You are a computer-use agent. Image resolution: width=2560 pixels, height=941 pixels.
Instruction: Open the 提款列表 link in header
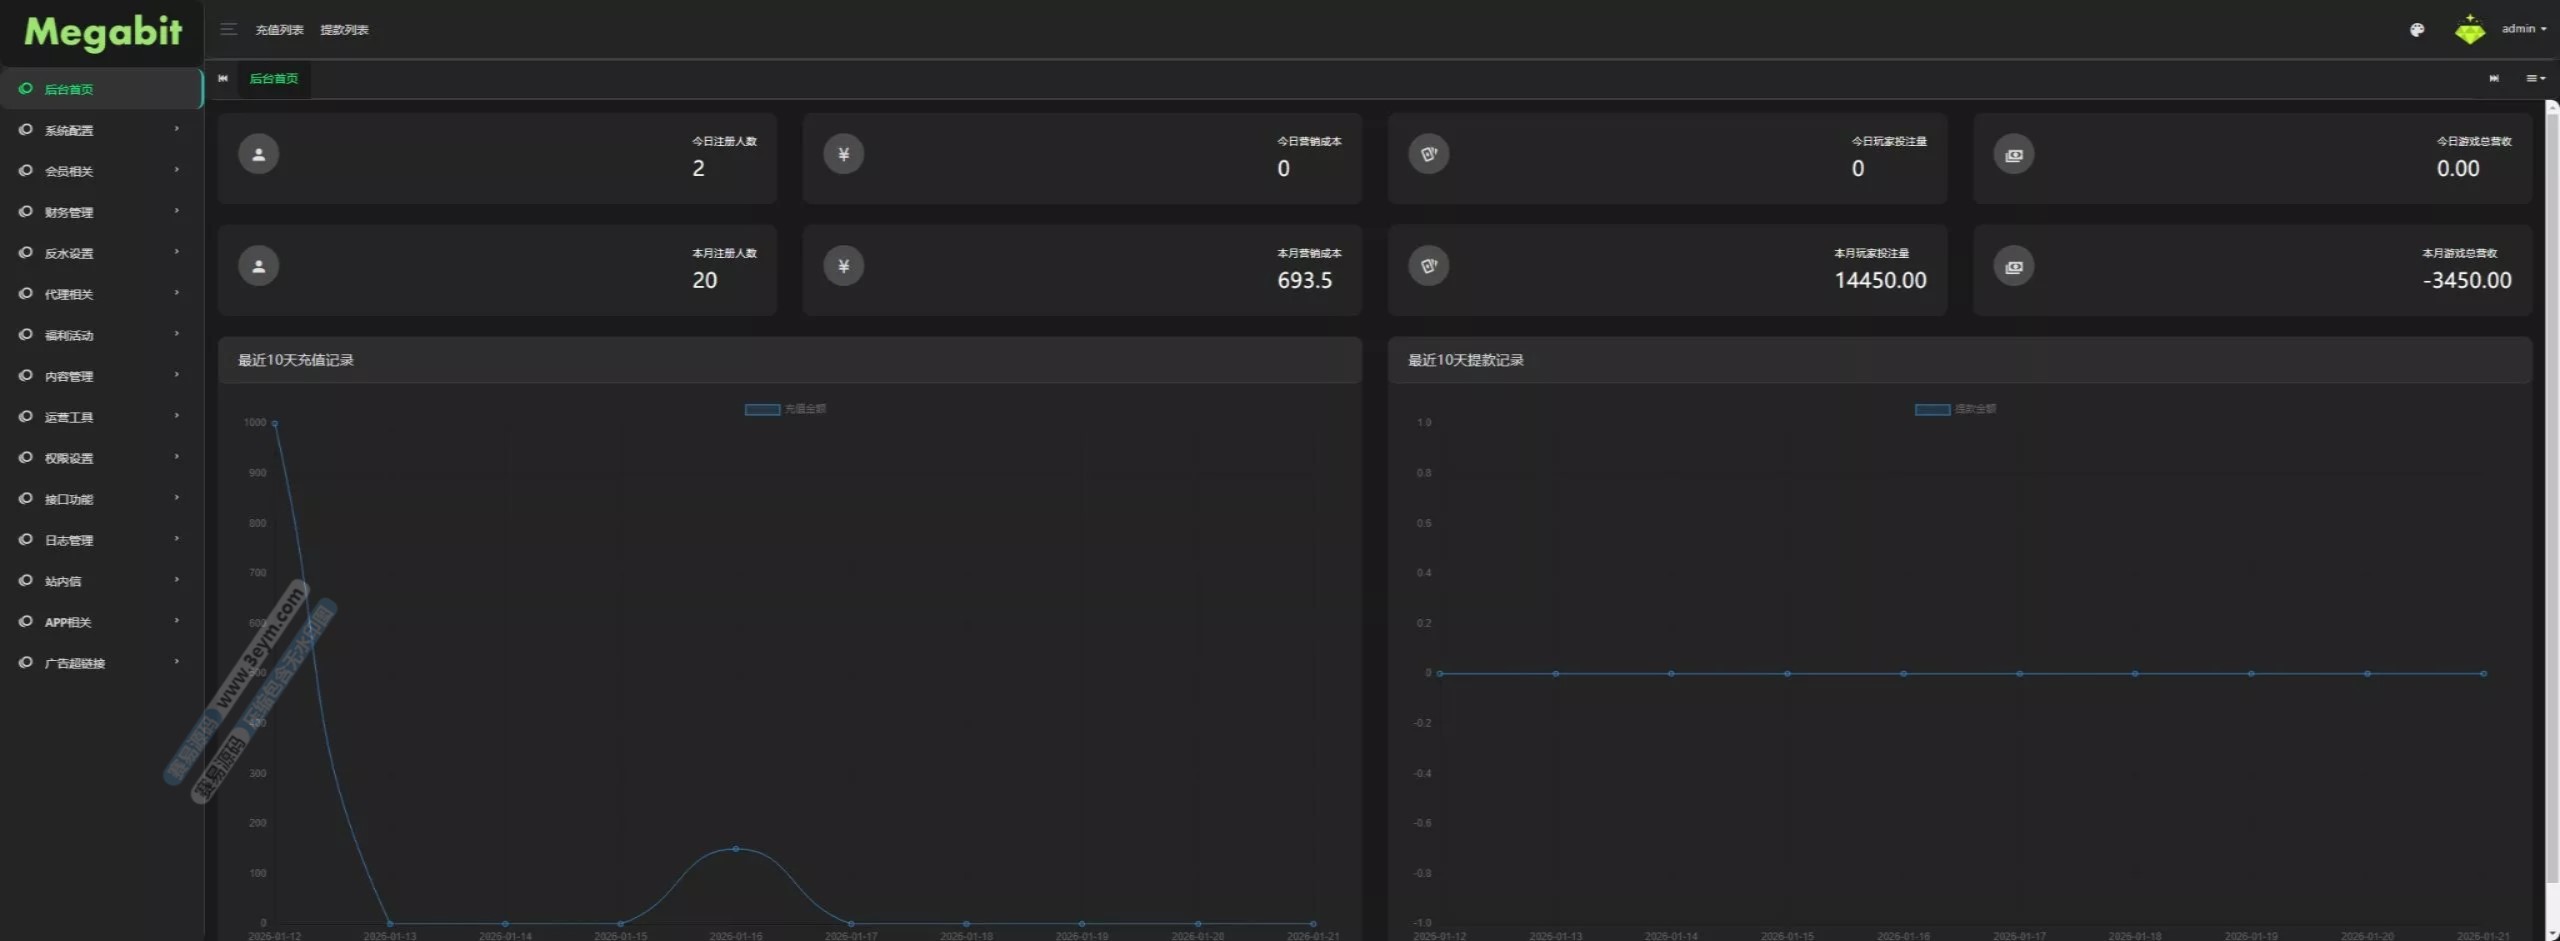[x=344, y=30]
